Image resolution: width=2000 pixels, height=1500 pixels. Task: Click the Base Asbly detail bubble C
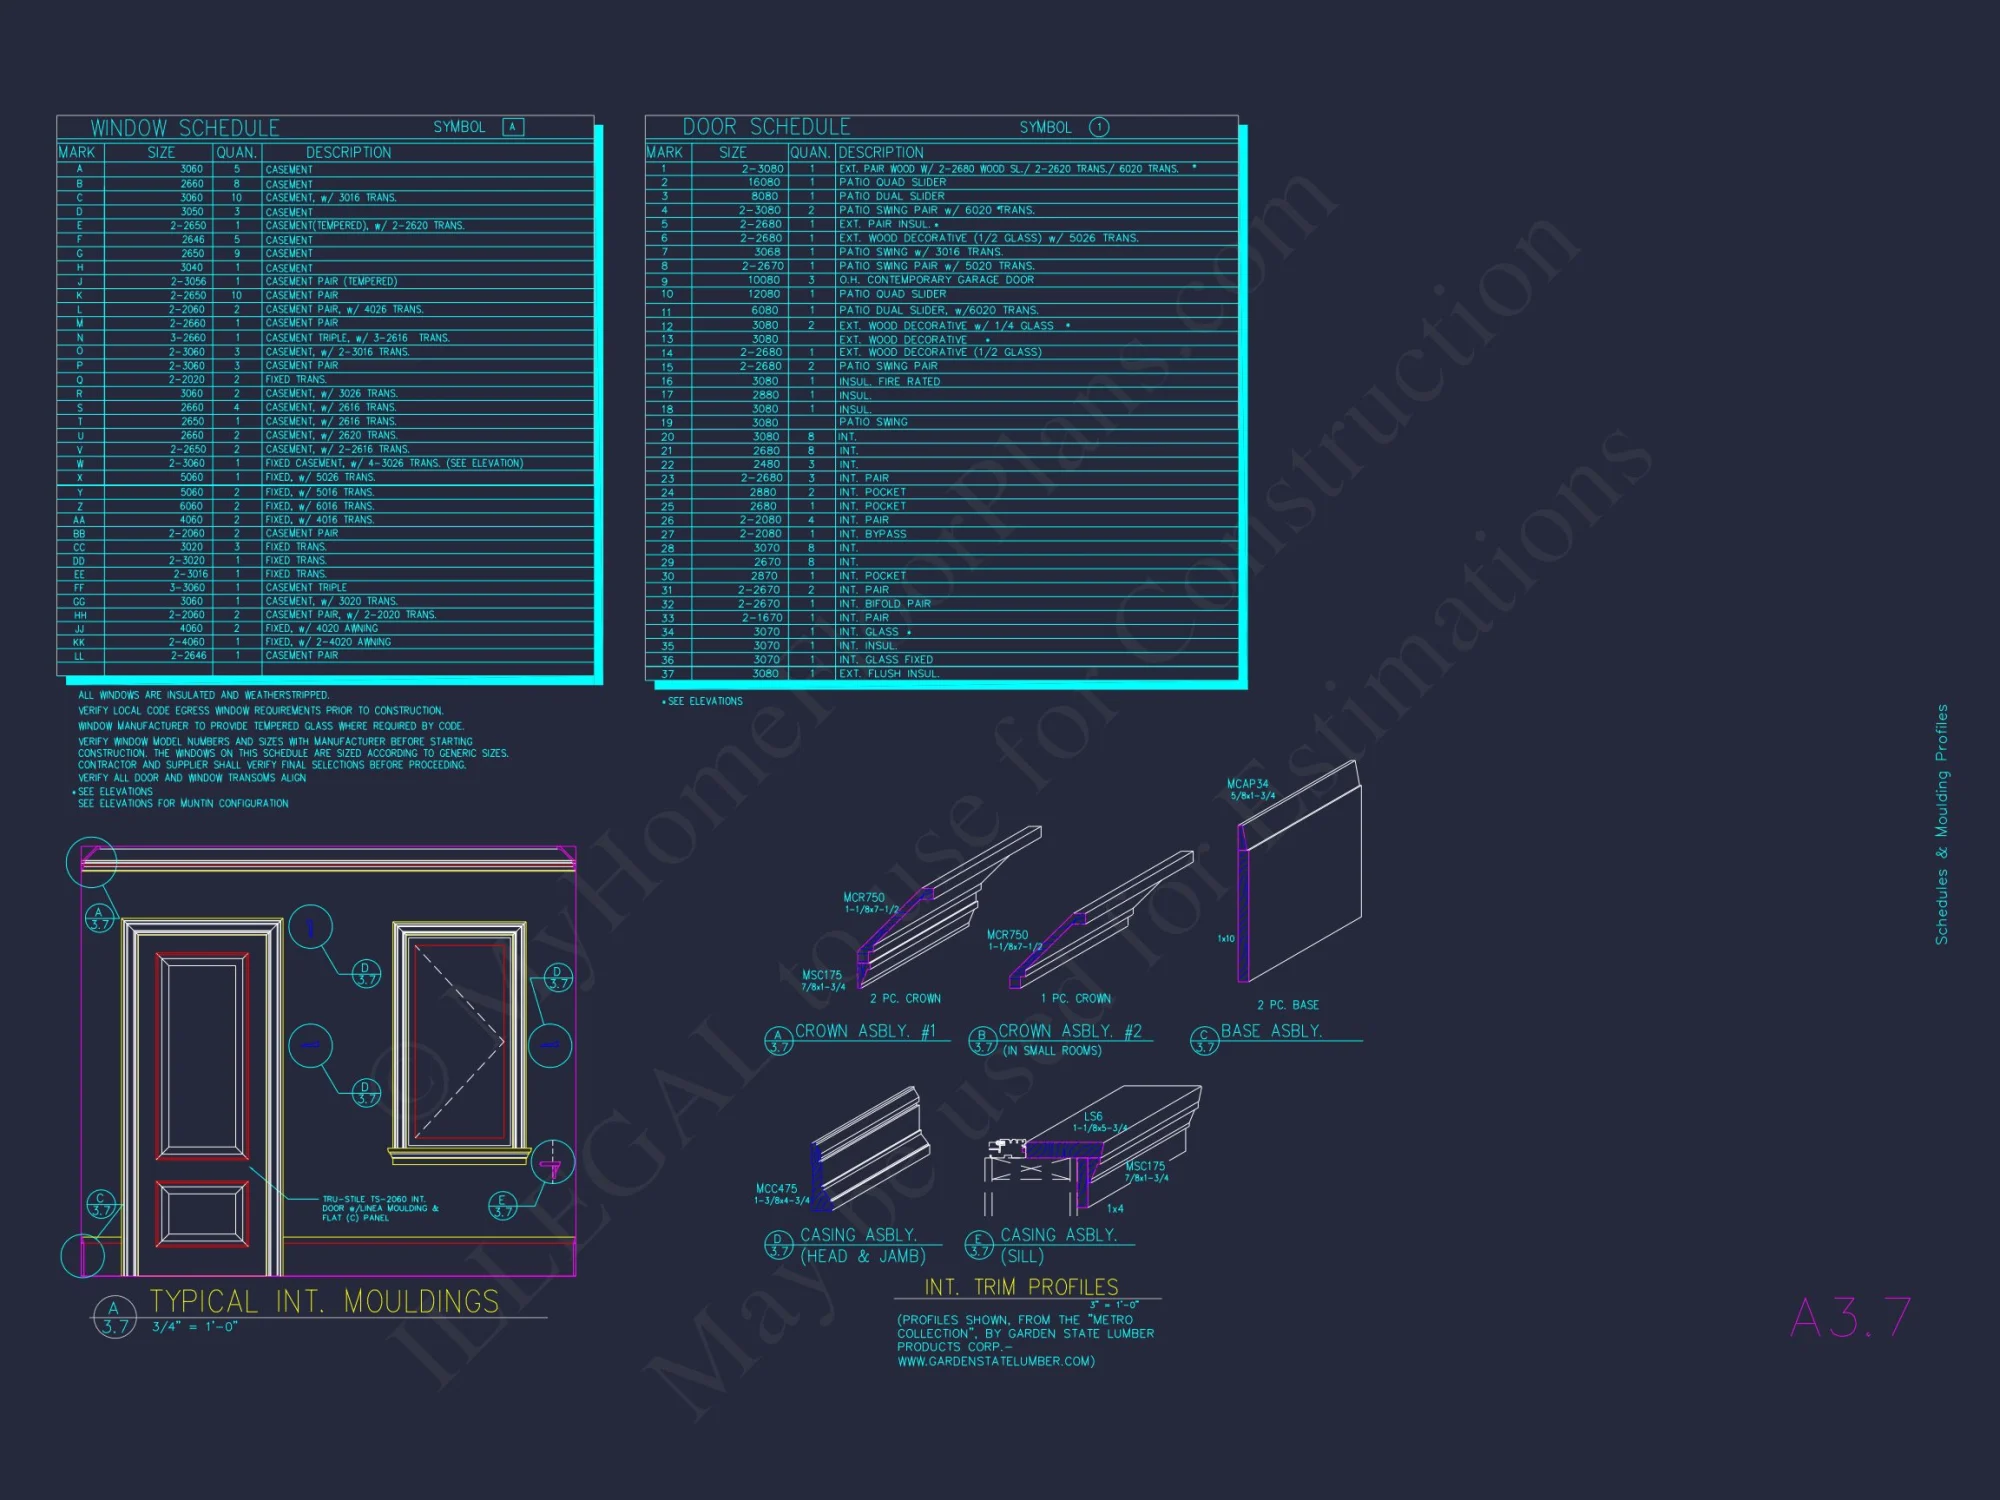pyautogui.click(x=1205, y=1041)
